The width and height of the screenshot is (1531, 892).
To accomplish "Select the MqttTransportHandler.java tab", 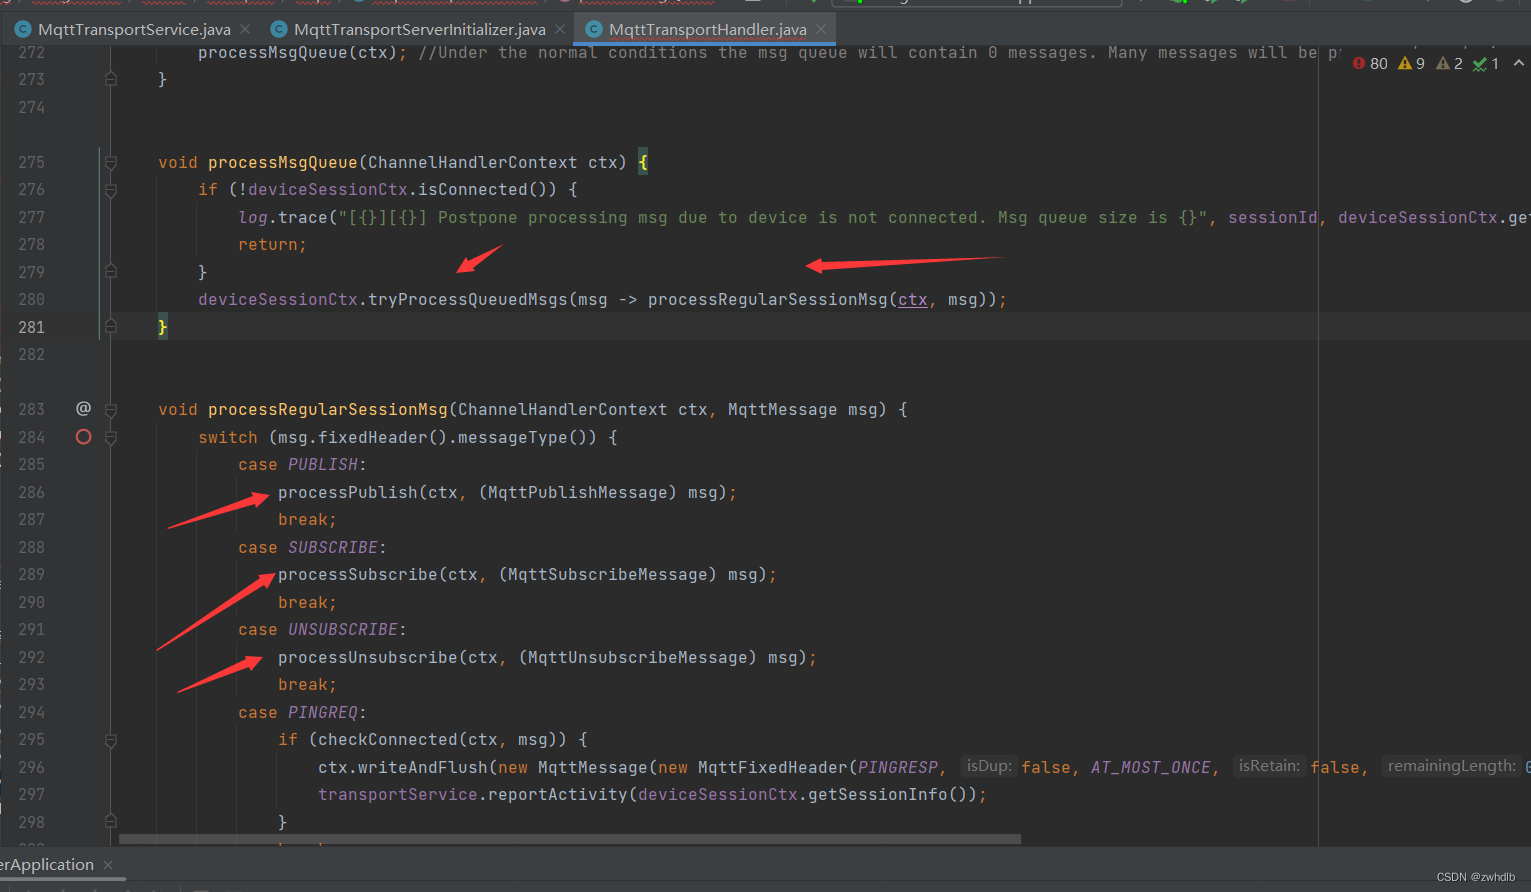I will [708, 30].
